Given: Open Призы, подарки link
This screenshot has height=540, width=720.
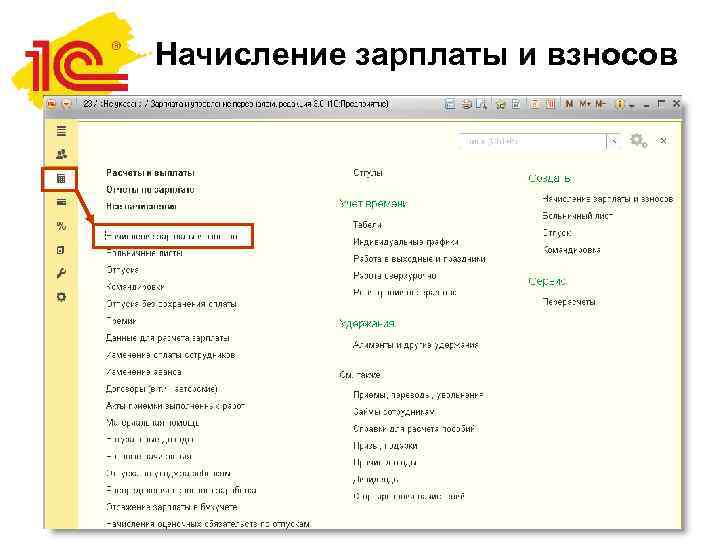Looking at the screenshot, I should (385, 445).
